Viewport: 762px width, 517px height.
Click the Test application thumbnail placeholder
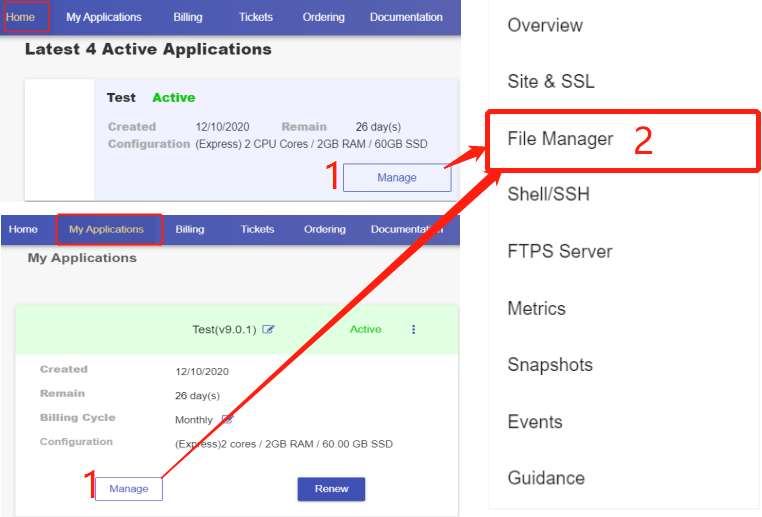[x=59, y=140]
